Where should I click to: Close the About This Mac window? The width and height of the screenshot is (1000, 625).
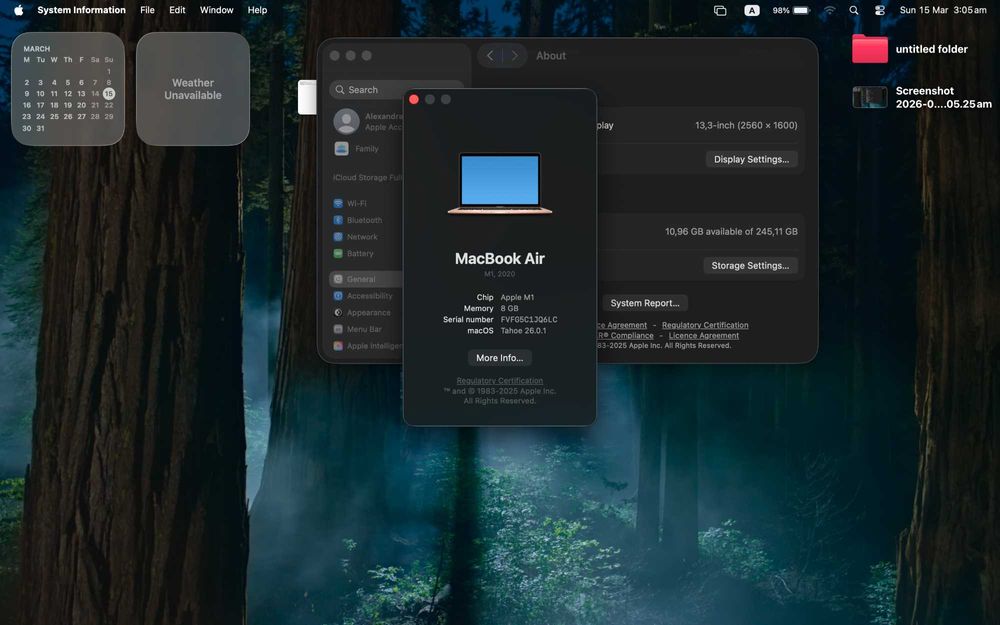(x=414, y=99)
